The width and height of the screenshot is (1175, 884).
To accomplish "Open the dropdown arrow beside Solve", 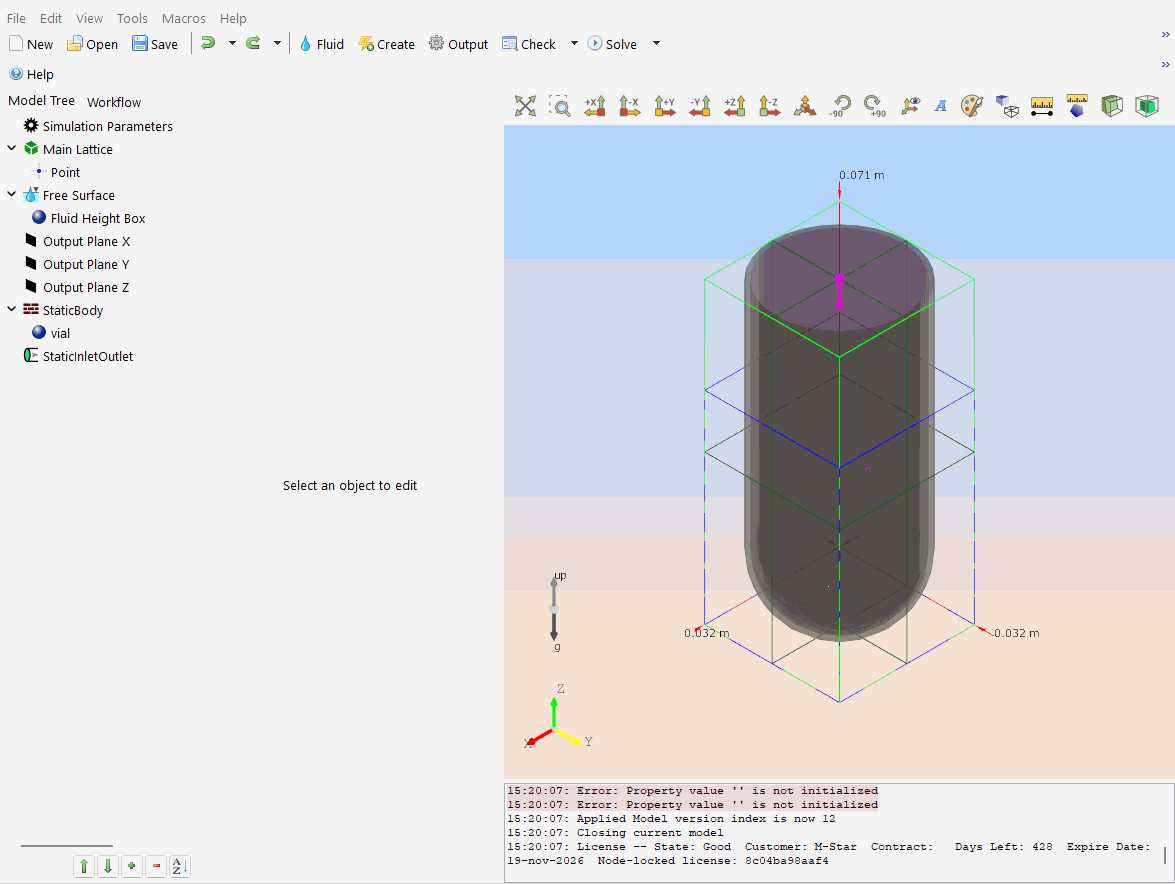I will pyautogui.click(x=656, y=44).
